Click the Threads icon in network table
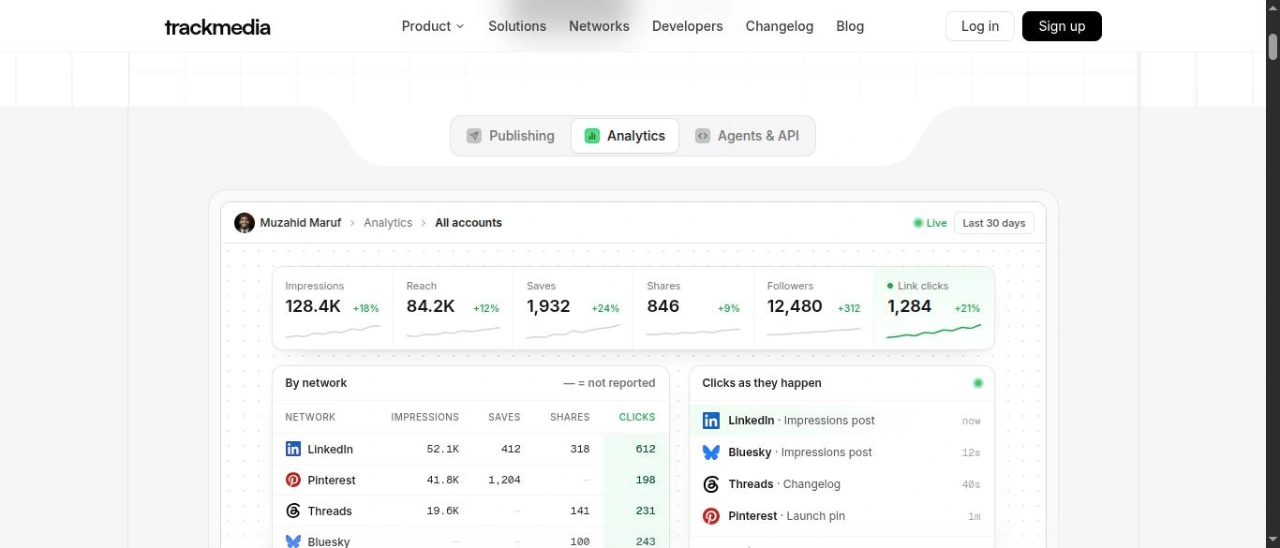Viewport: 1280px width, 548px height. click(293, 511)
